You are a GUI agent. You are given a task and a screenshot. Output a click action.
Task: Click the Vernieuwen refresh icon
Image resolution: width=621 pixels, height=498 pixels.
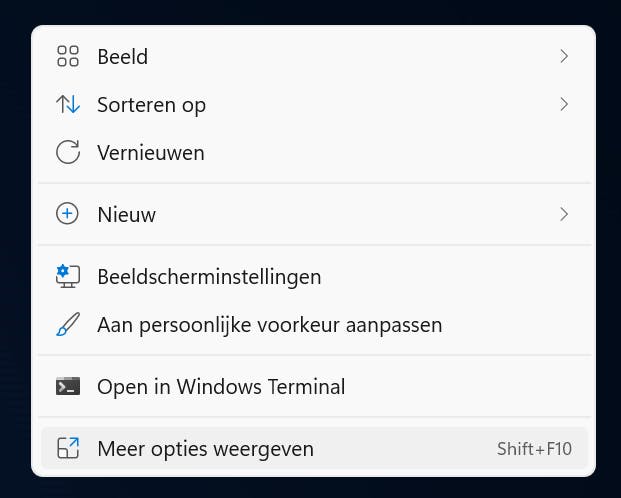(x=68, y=153)
